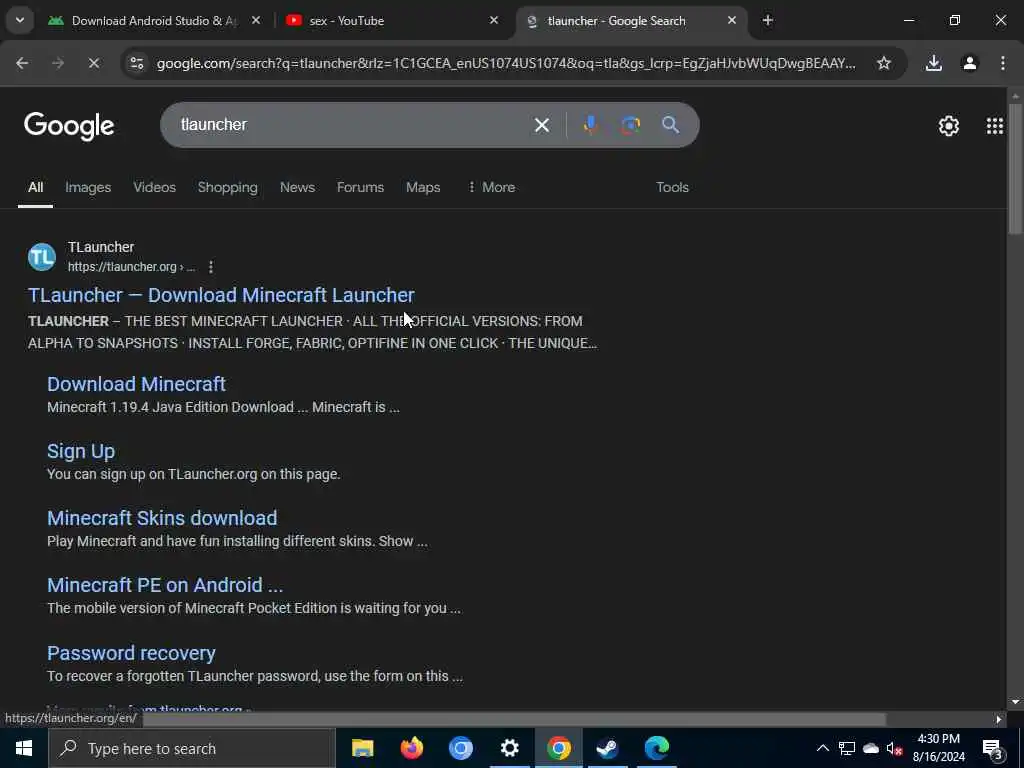Image resolution: width=1024 pixels, height=768 pixels.
Task: Clear the search query with X
Action: tap(542, 125)
